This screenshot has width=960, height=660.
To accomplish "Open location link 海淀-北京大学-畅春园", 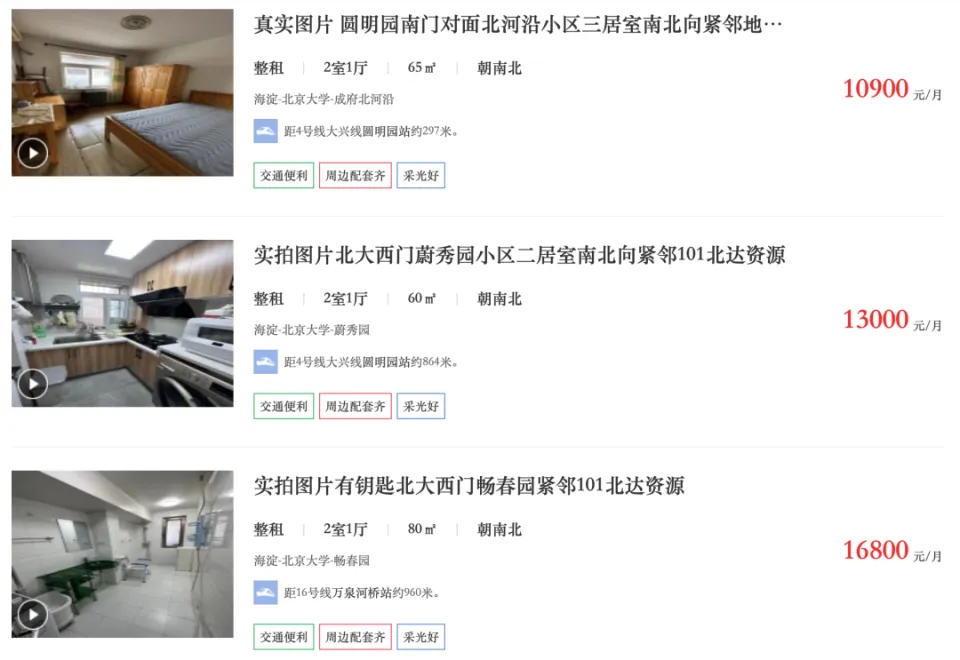I will click(312, 561).
